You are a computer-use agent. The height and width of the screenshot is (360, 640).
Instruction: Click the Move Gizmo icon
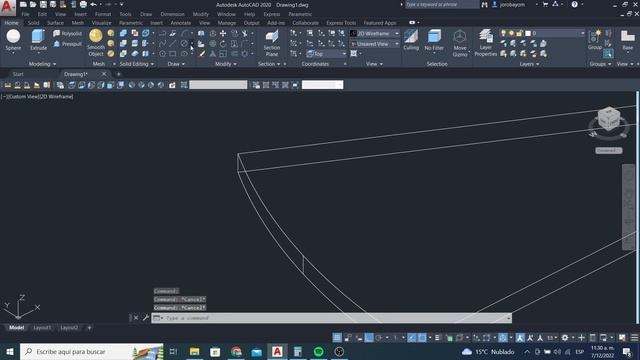460,43
